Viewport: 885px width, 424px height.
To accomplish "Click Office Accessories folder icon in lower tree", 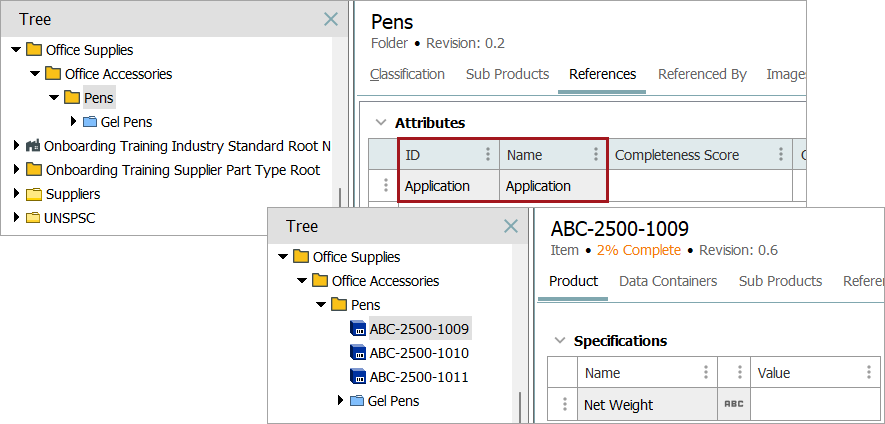I will (320, 281).
